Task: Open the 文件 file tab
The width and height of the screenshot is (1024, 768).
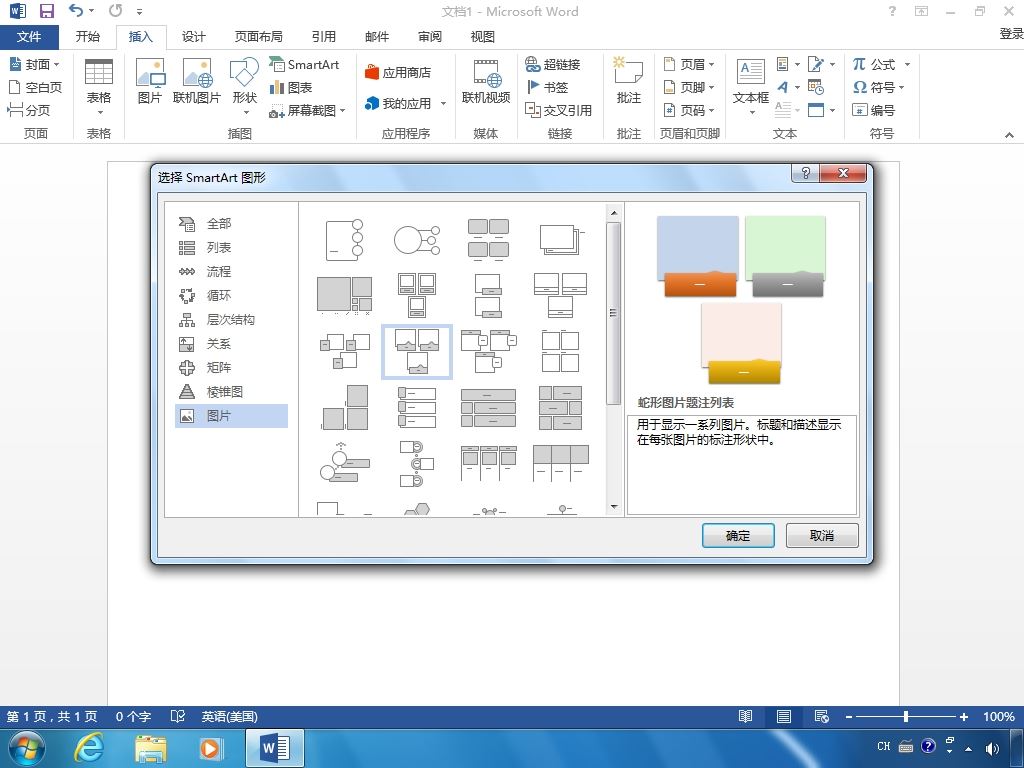Action: [29, 37]
